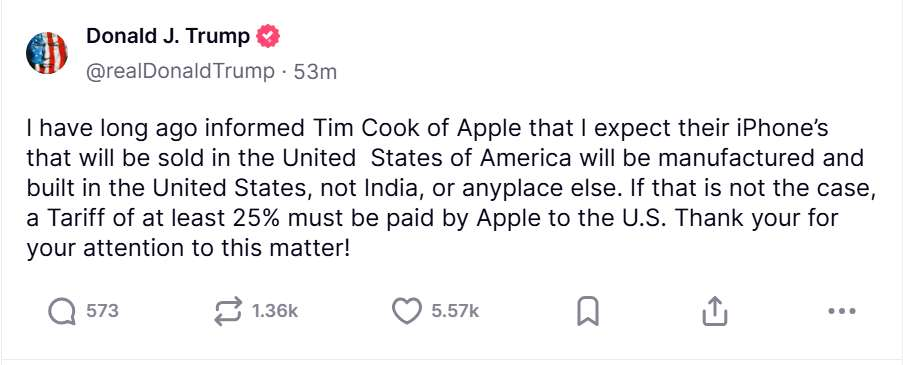The image size is (903, 365).
Task: Click the post line mentioning Tim Cook
Action: pyautogui.click(x=427, y=128)
